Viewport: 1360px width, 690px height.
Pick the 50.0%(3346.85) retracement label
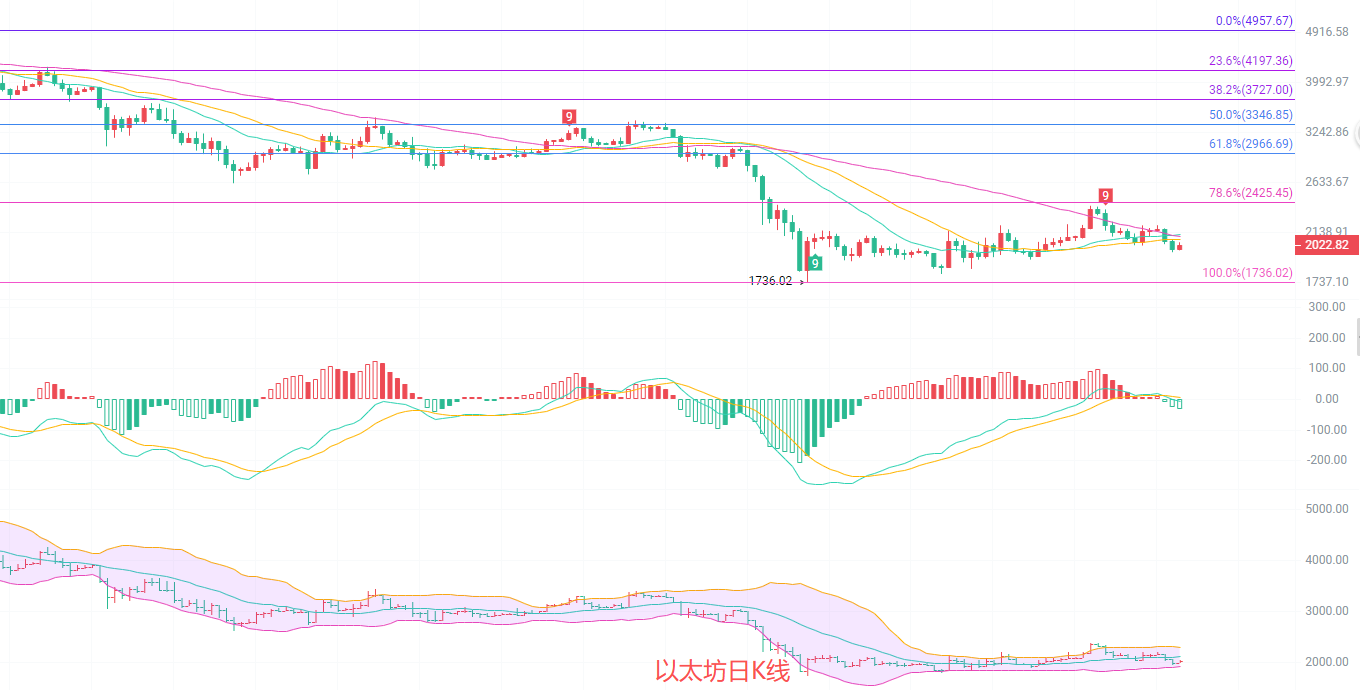[x=1250, y=115]
